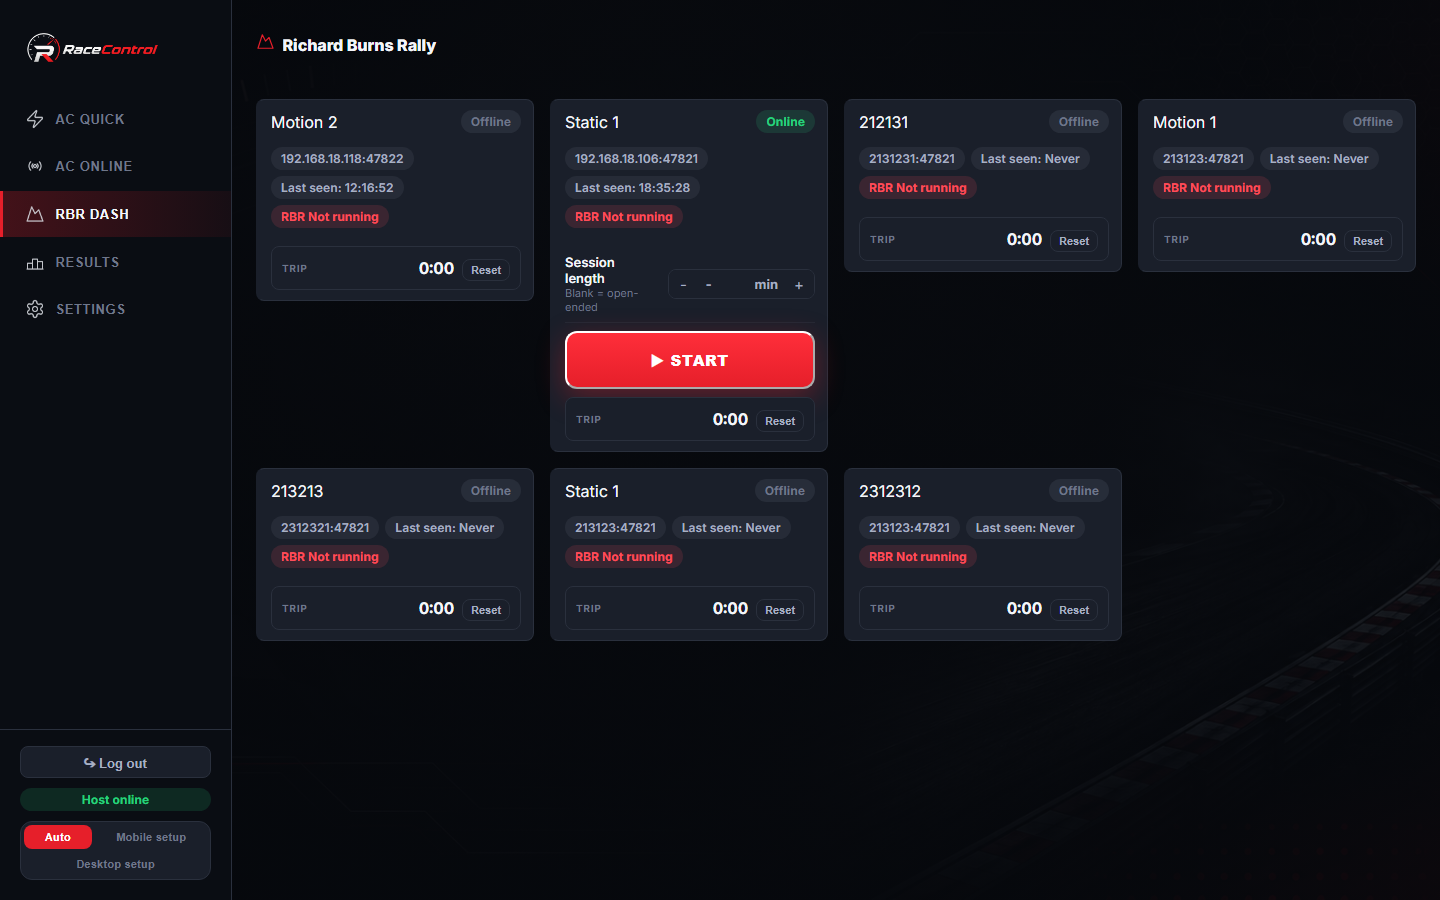Reset trip timer on 2312312 card
This screenshot has width=1440, height=900.
click(1074, 610)
